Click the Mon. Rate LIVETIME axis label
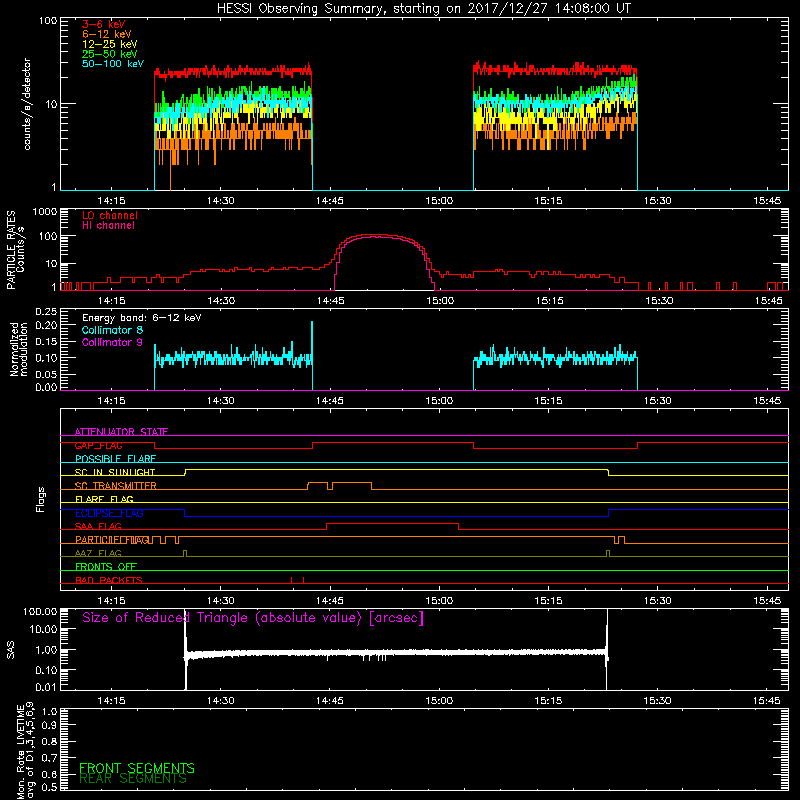800x800 pixels. coord(25,750)
